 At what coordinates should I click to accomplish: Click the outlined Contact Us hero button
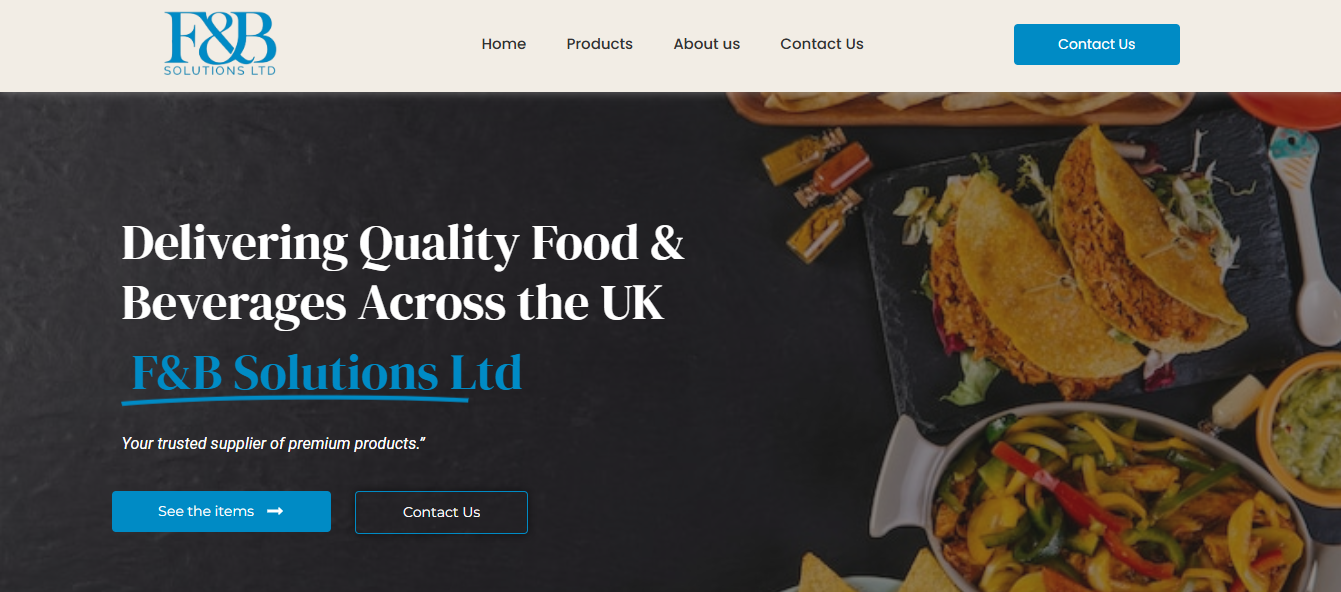(x=441, y=512)
